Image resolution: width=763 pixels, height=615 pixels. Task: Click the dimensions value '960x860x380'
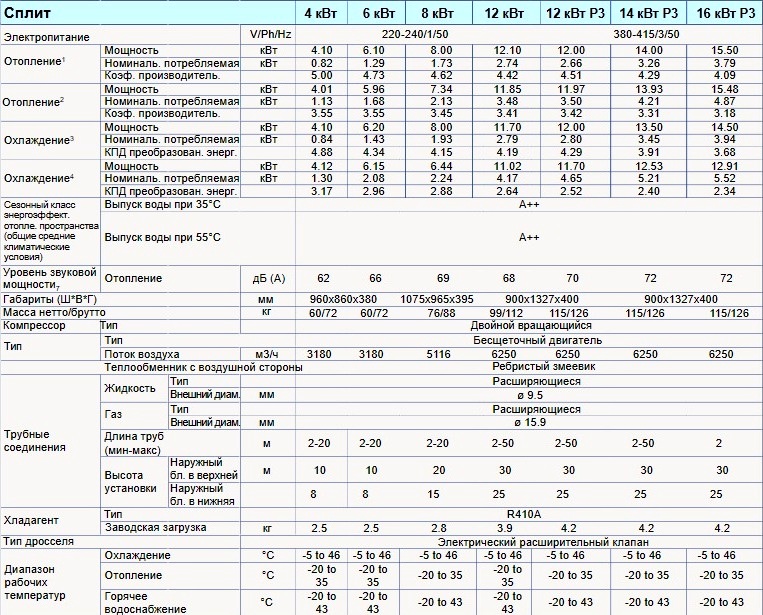344,299
